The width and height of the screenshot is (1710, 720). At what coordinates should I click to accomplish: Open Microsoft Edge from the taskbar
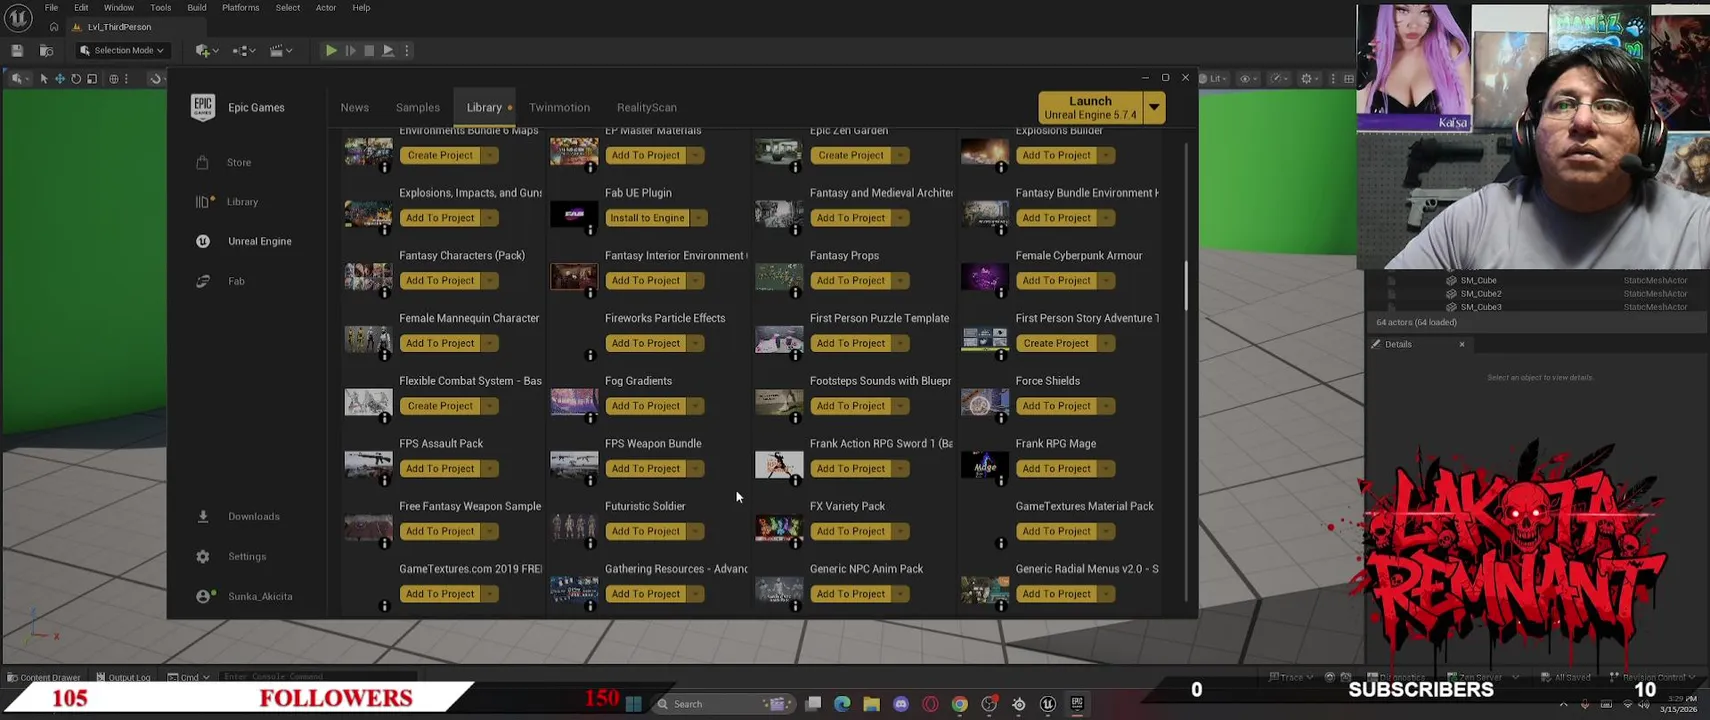click(842, 704)
